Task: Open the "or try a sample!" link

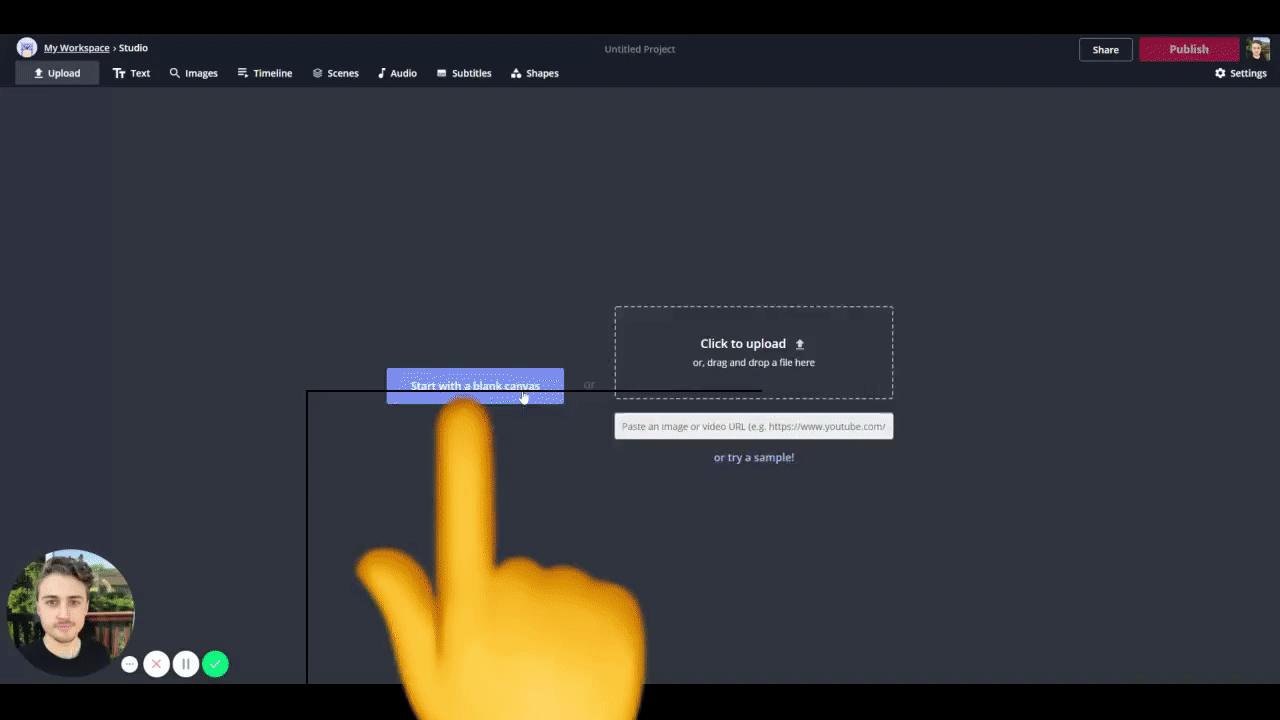Action: [754, 457]
